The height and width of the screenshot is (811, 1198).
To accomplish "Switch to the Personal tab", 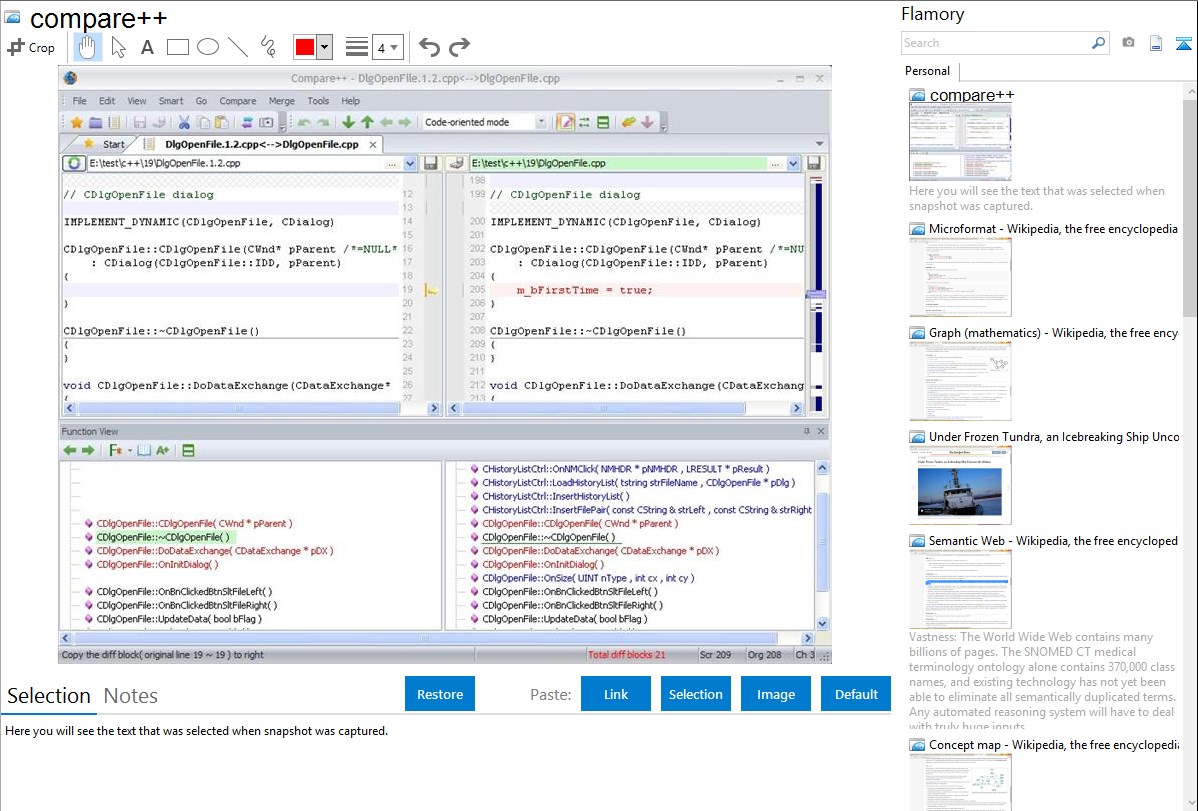I will [928, 71].
